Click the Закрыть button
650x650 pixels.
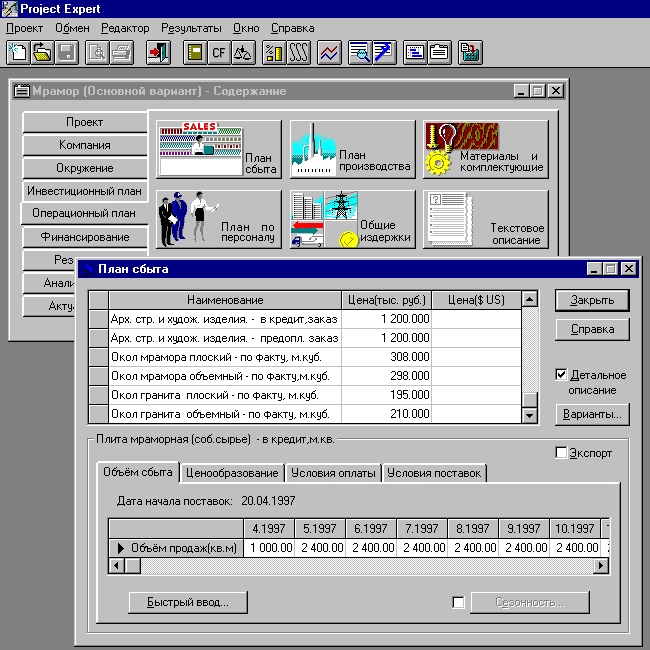tap(592, 300)
